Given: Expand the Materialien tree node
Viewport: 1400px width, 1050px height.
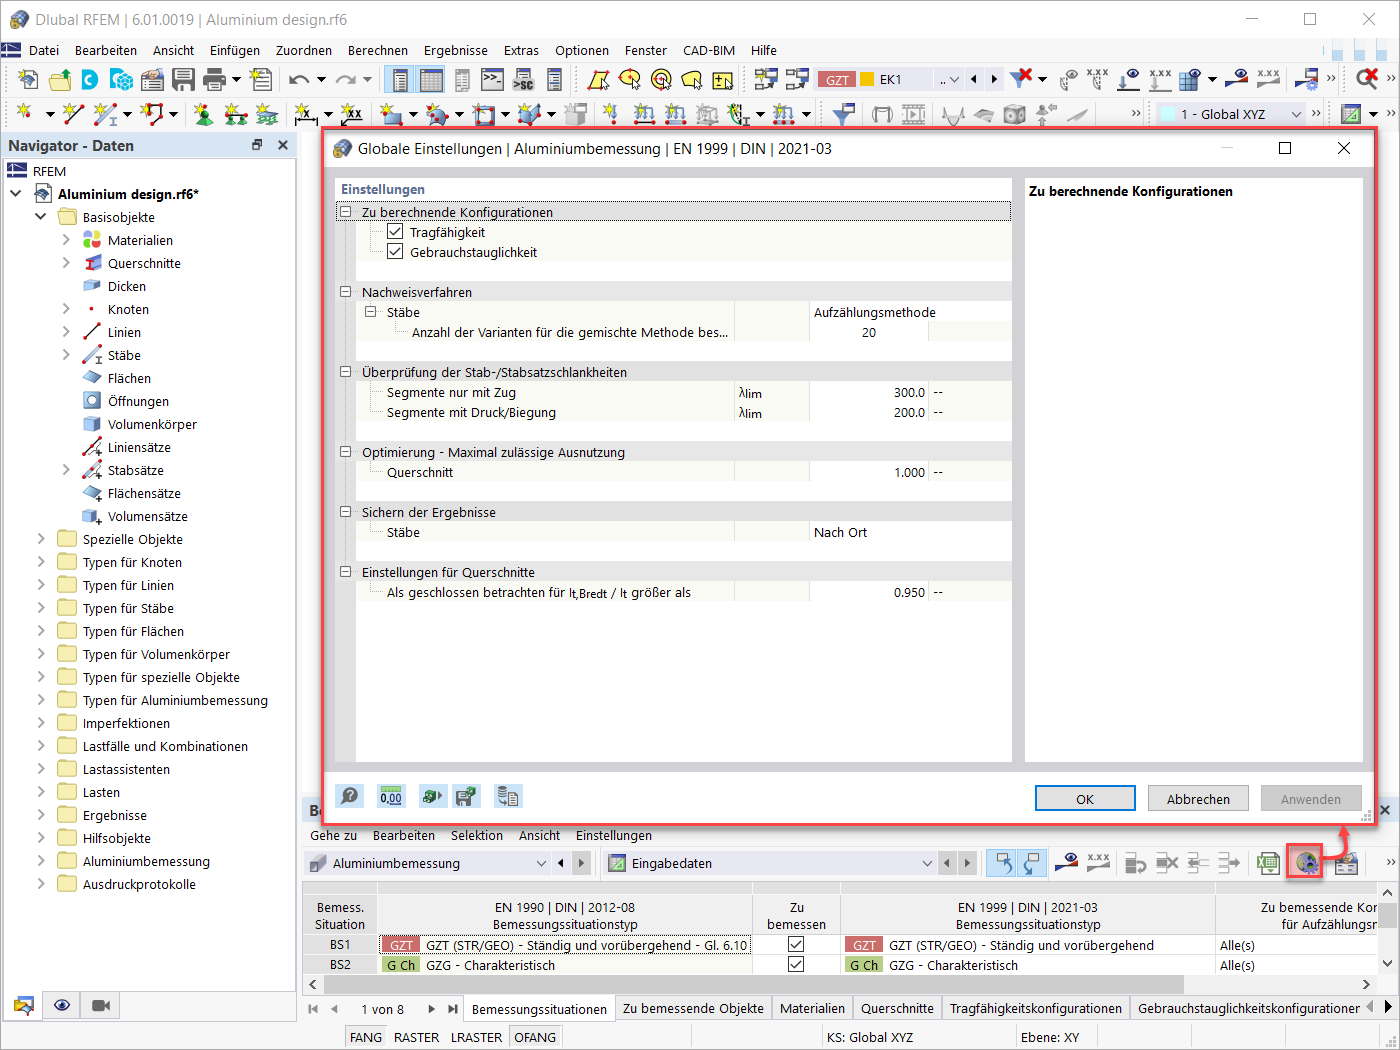Looking at the screenshot, I should pos(66,240).
